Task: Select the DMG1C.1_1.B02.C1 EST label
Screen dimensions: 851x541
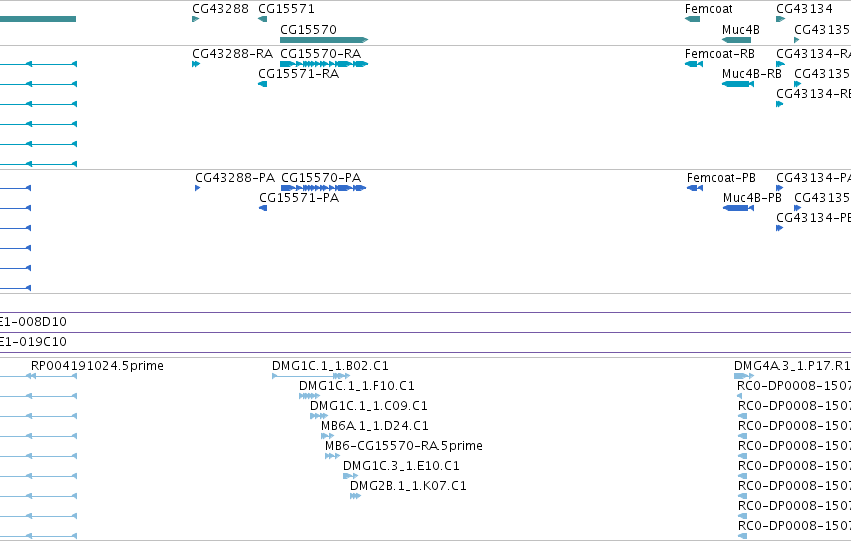Action: click(x=330, y=366)
